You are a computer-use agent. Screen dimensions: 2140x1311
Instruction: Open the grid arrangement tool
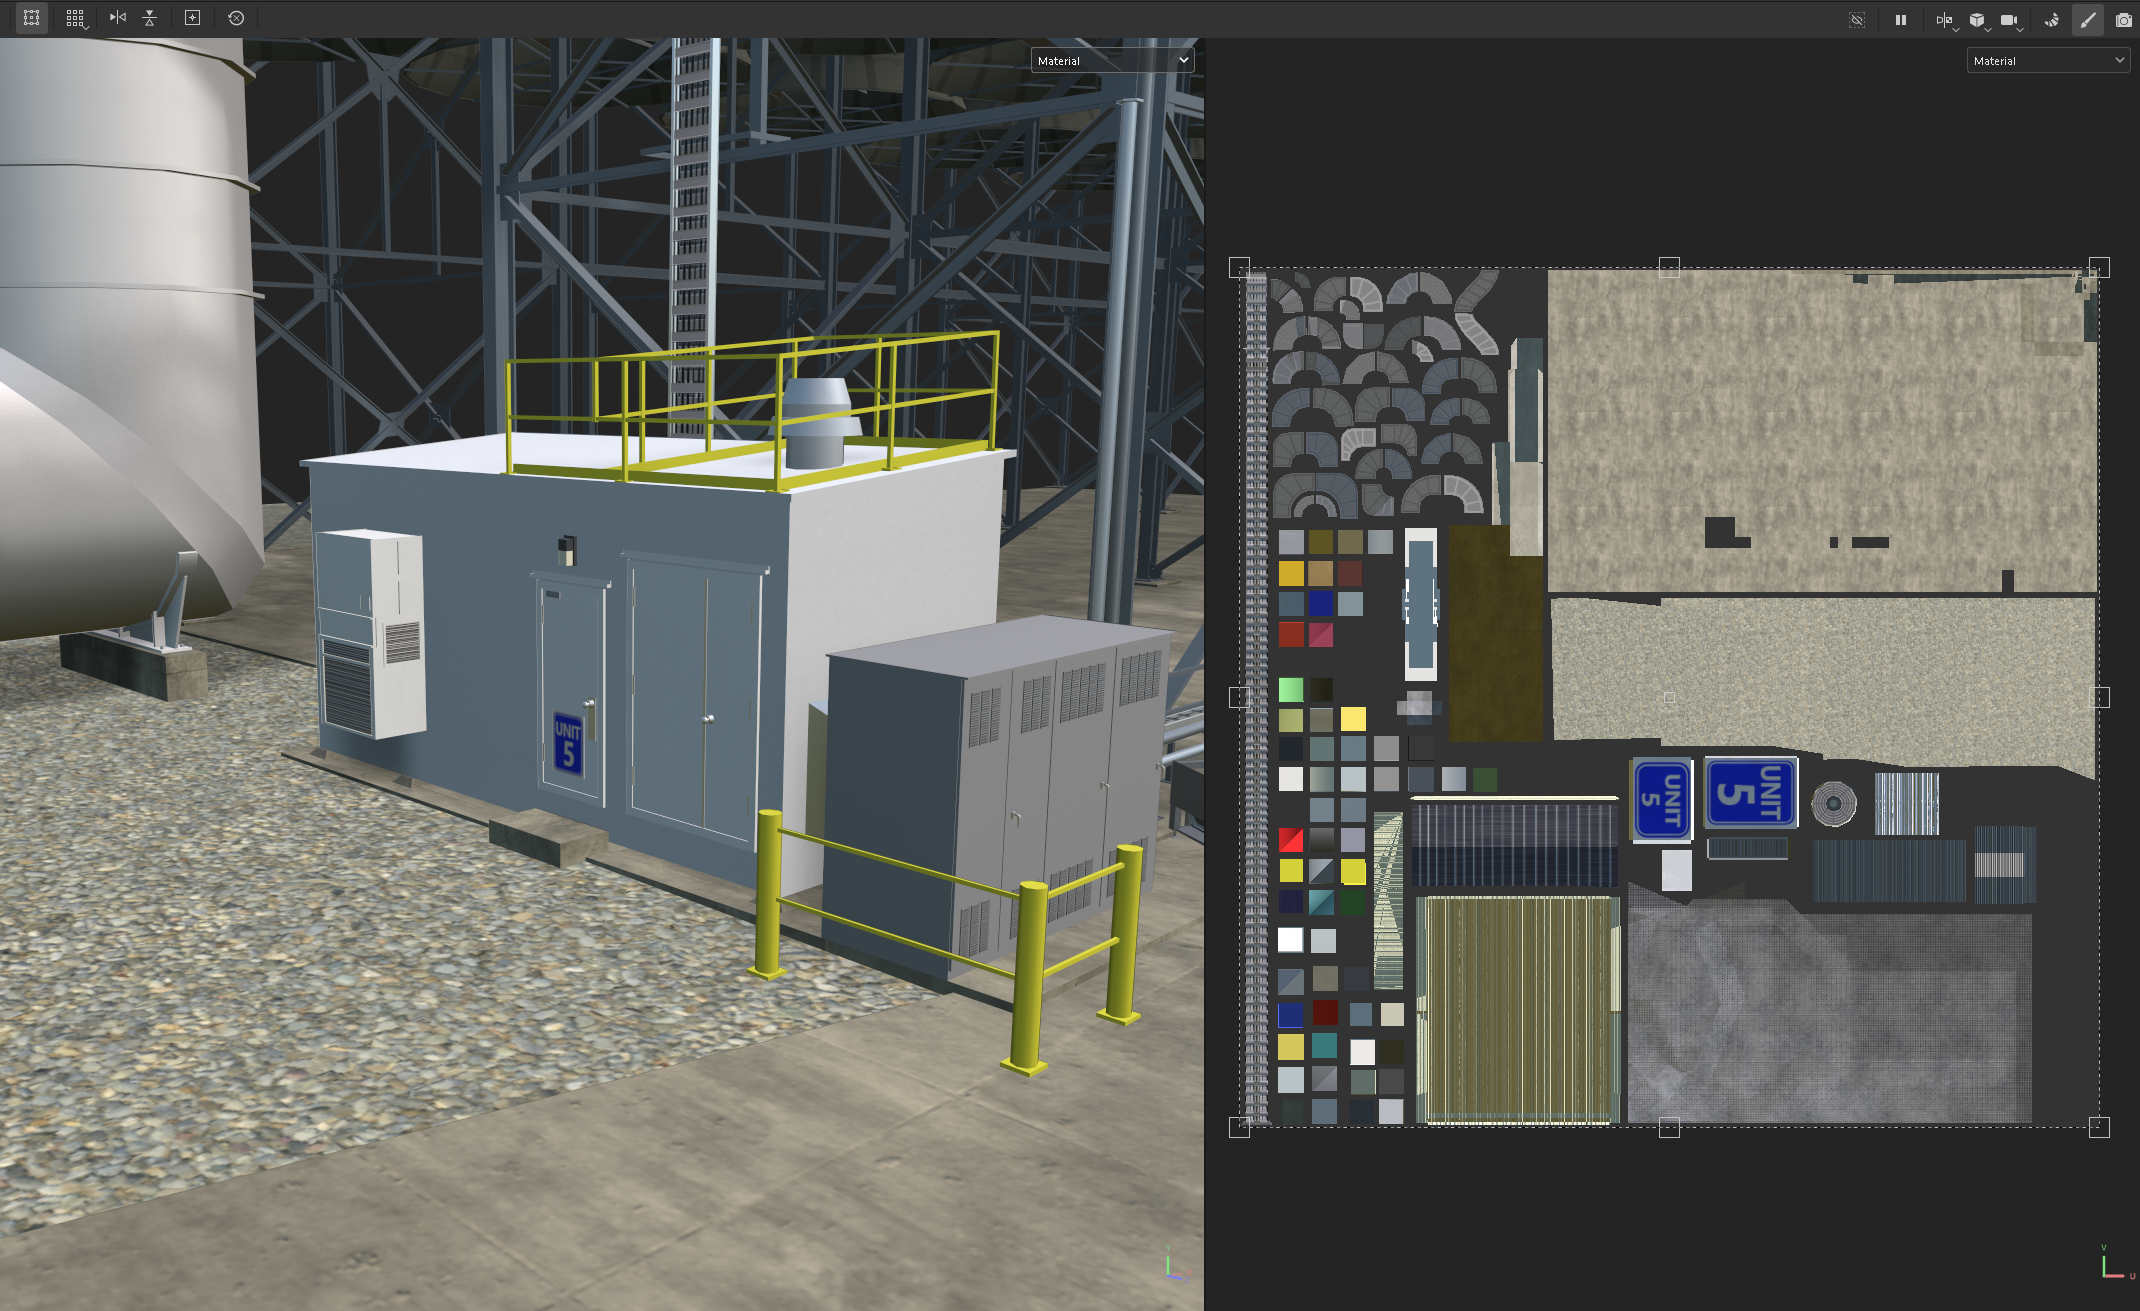[x=75, y=17]
